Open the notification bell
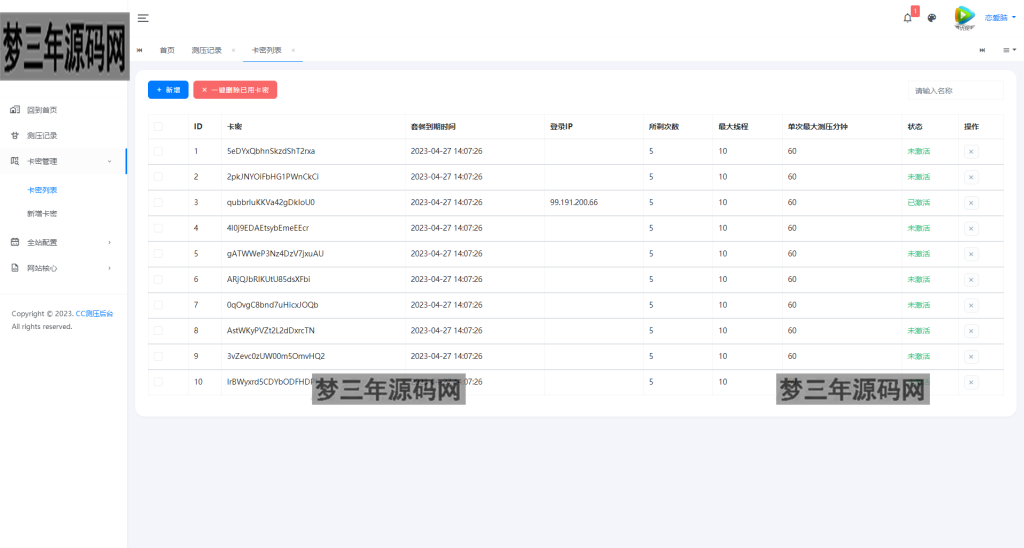 click(908, 18)
